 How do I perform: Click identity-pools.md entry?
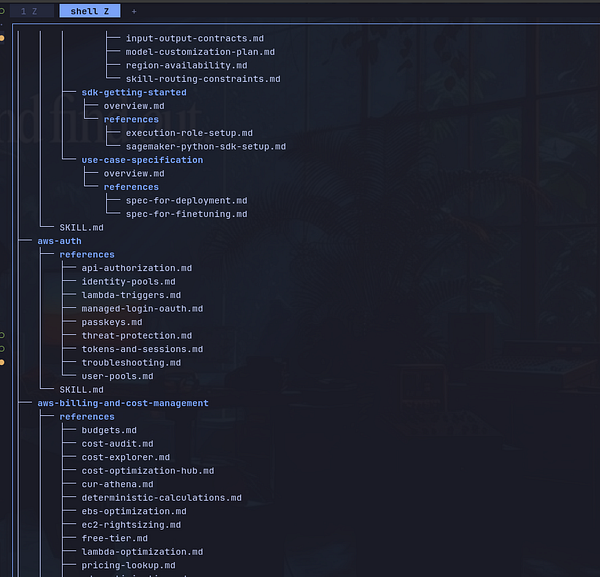(x=128, y=282)
